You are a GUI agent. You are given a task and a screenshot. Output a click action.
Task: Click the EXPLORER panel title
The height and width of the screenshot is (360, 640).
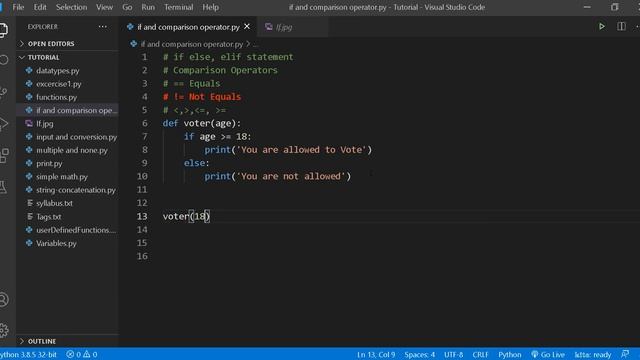tap(43, 27)
